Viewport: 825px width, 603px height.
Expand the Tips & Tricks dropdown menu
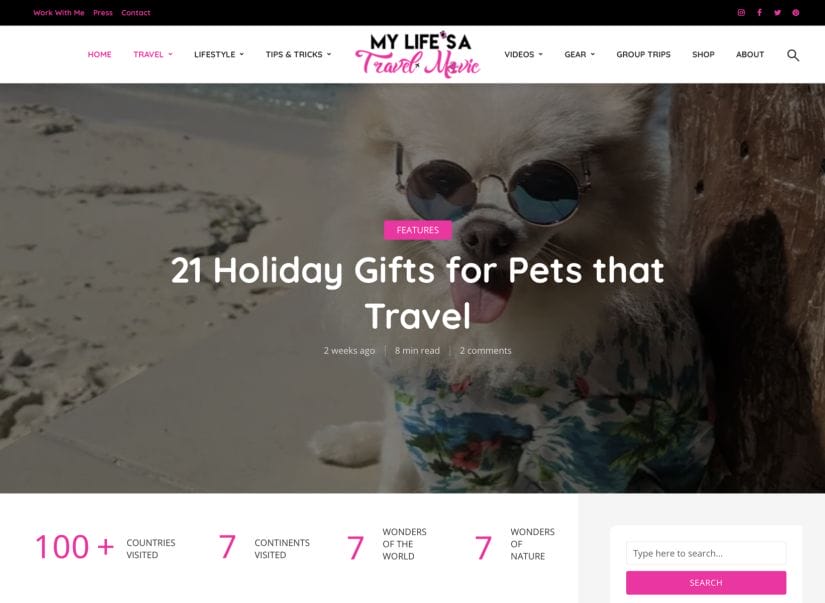point(298,54)
